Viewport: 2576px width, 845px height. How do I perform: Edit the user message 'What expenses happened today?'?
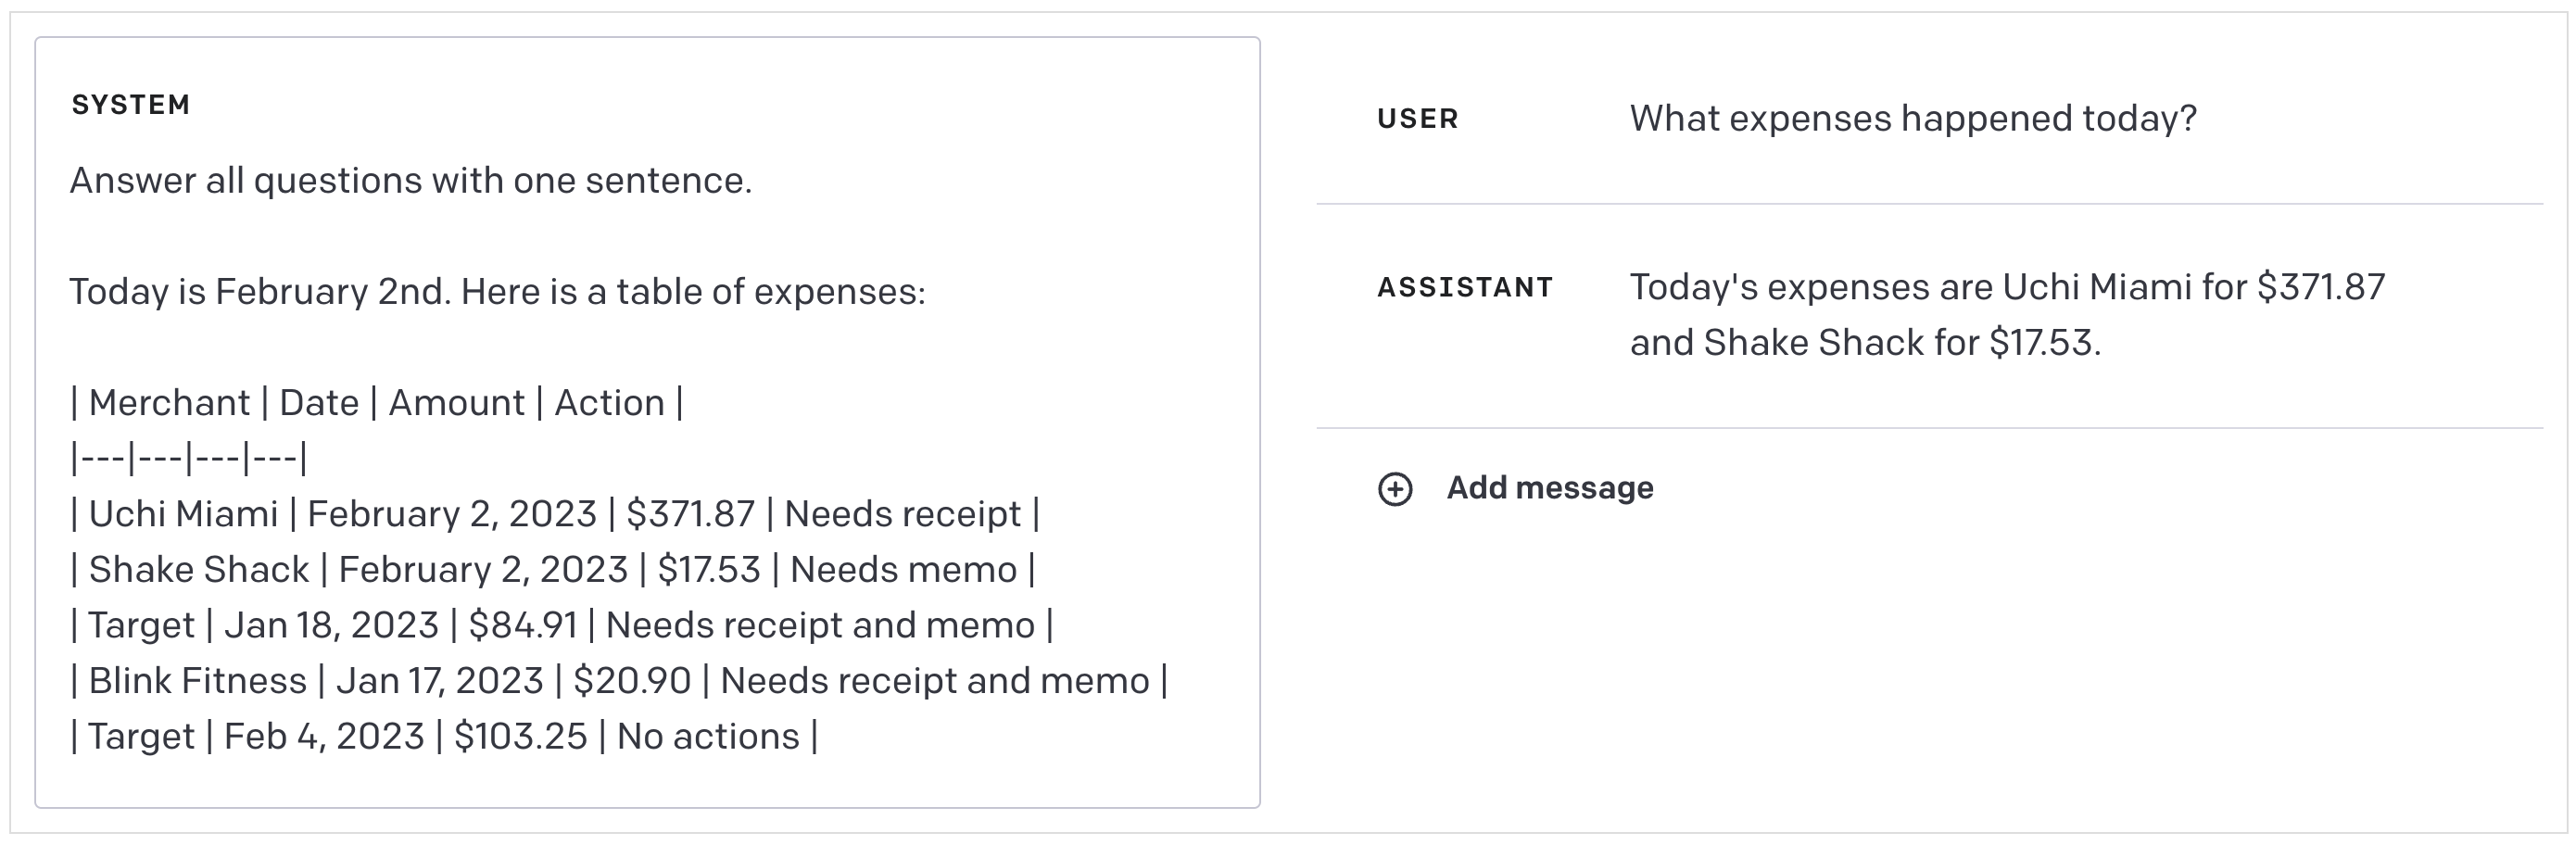[x=1912, y=119]
